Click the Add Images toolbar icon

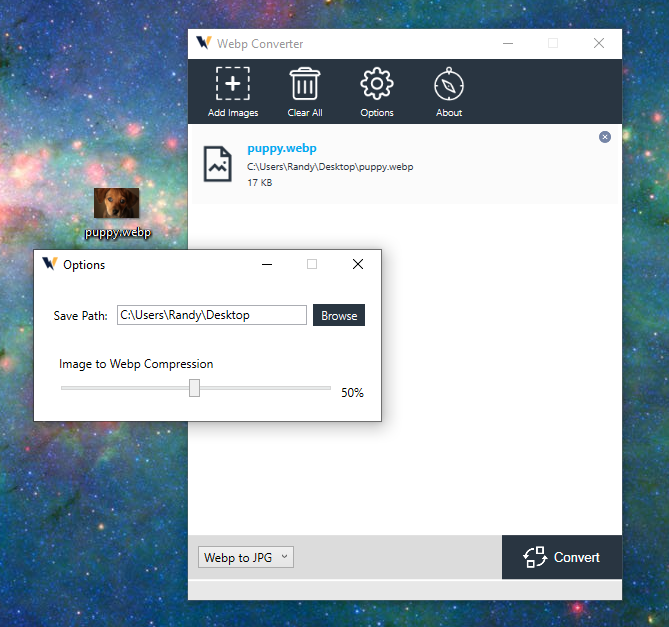click(x=233, y=84)
